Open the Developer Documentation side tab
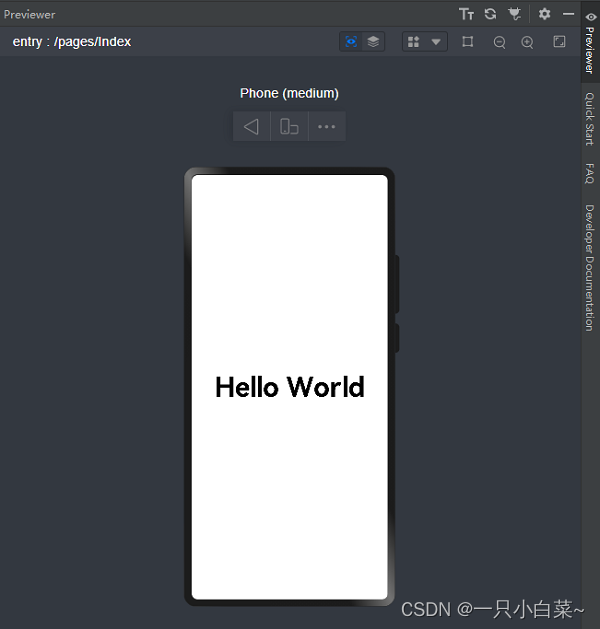Viewport: 600px width, 629px height. pos(590,268)
